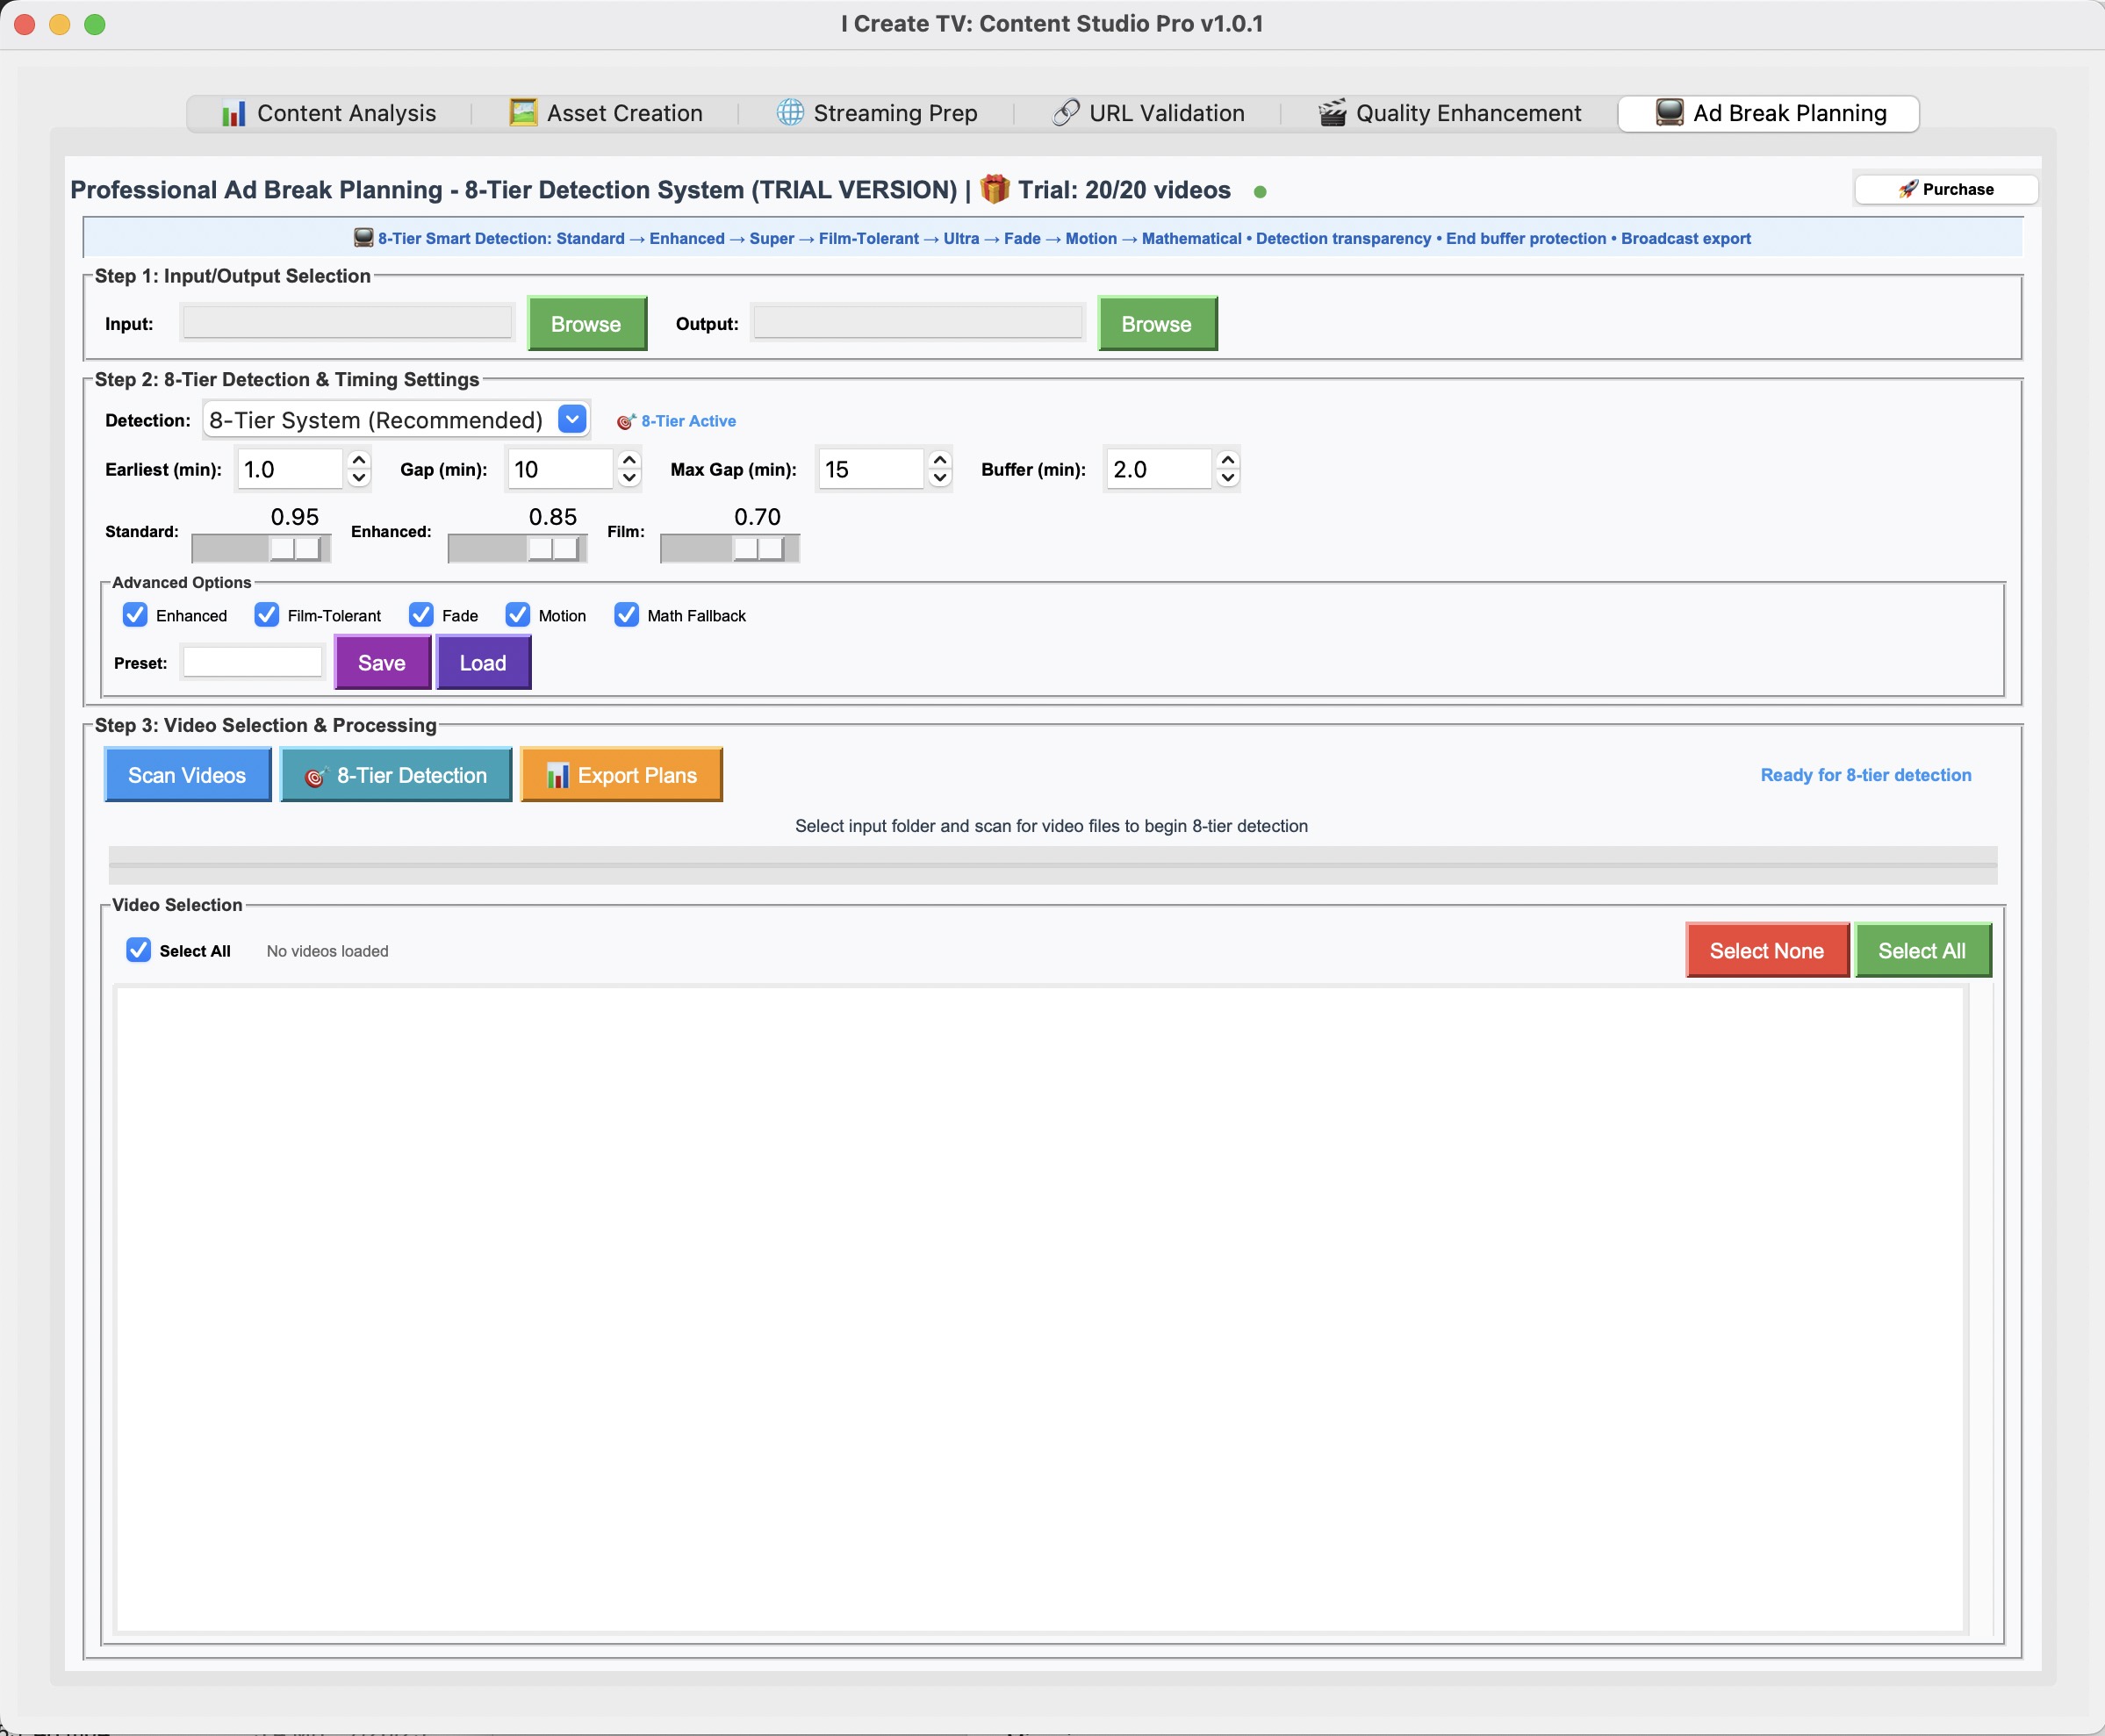
Task: Click the Streaming Prep globe icon
Action: pyautogui.click(x=790, y=113)
